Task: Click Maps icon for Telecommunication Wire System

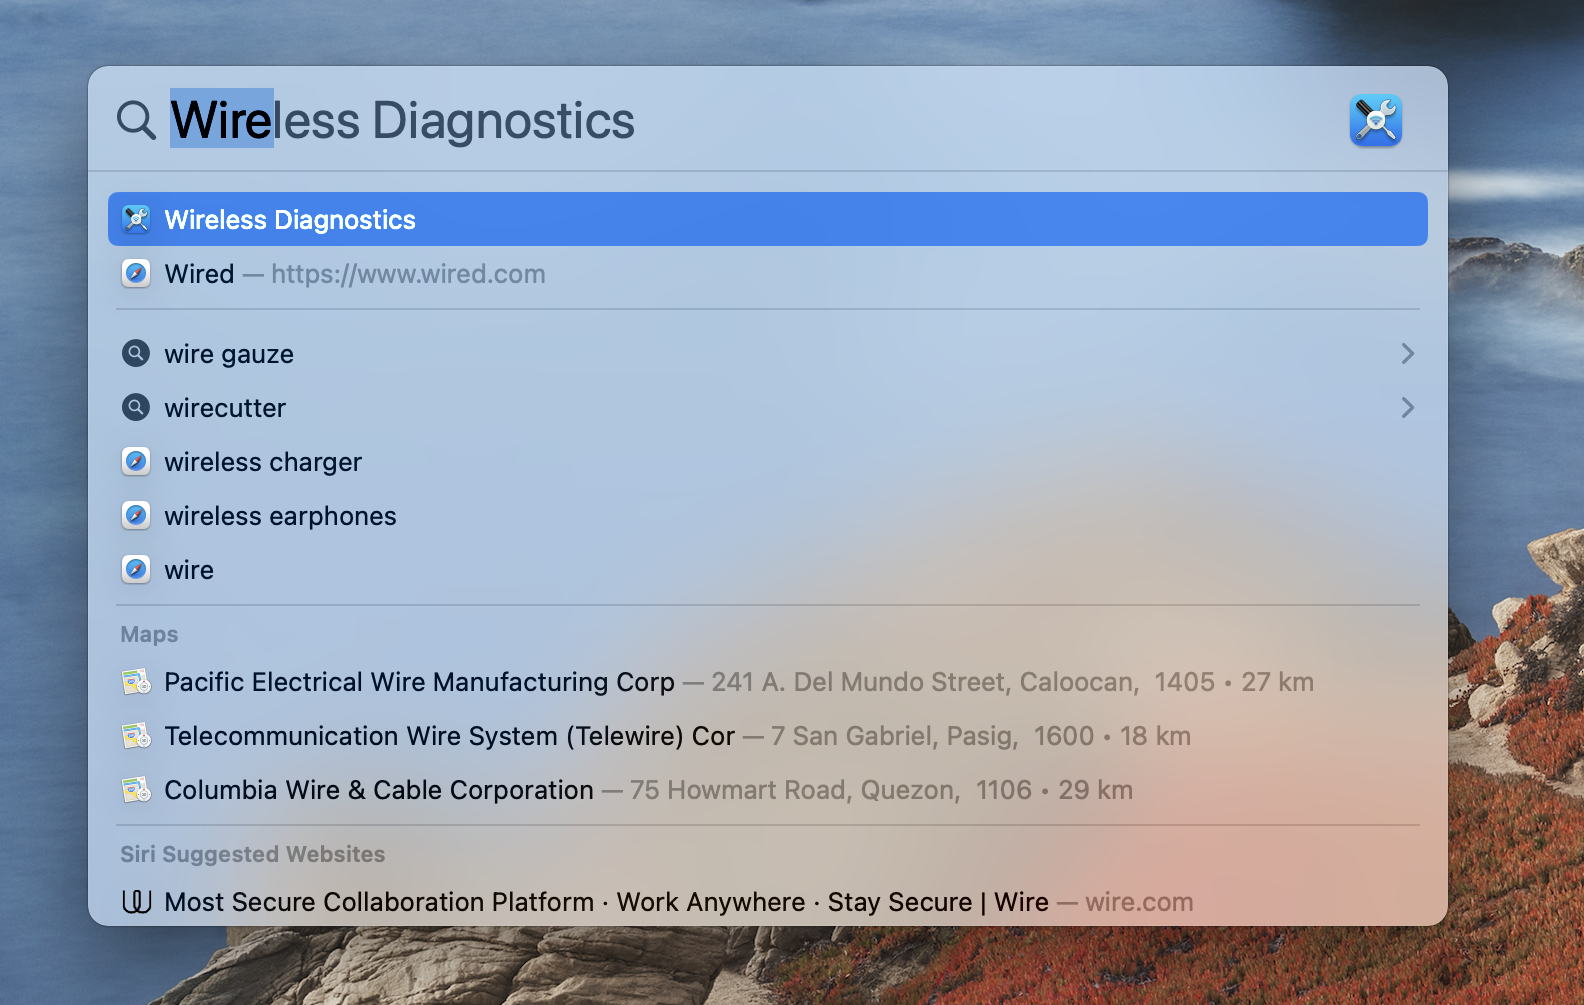Action: click(136, 736)
